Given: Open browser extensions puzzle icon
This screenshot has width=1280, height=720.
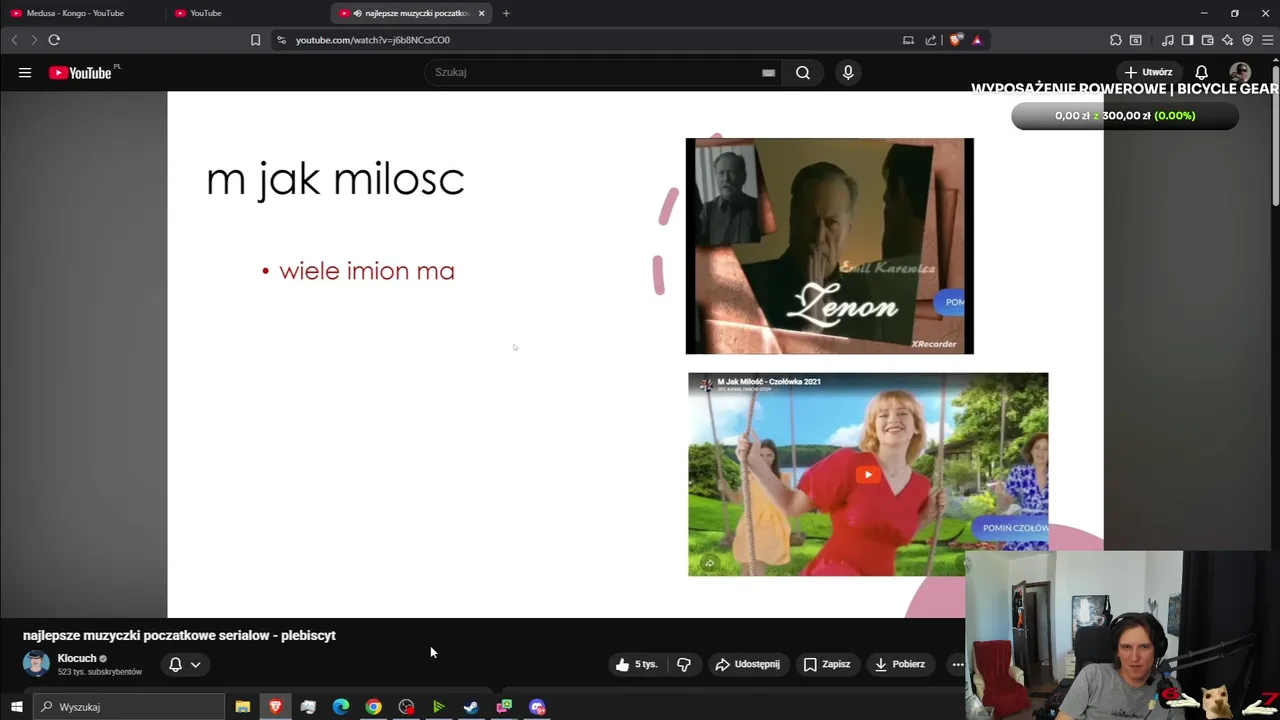Looking at the screenshot, I should [x=1116, y=40].
